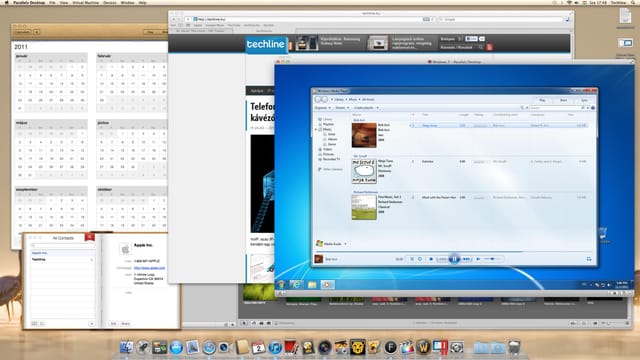Viewport: 640px width, 360px height.
Task: Pause playback in Windows Media Player
Action: tap(454, 259)
